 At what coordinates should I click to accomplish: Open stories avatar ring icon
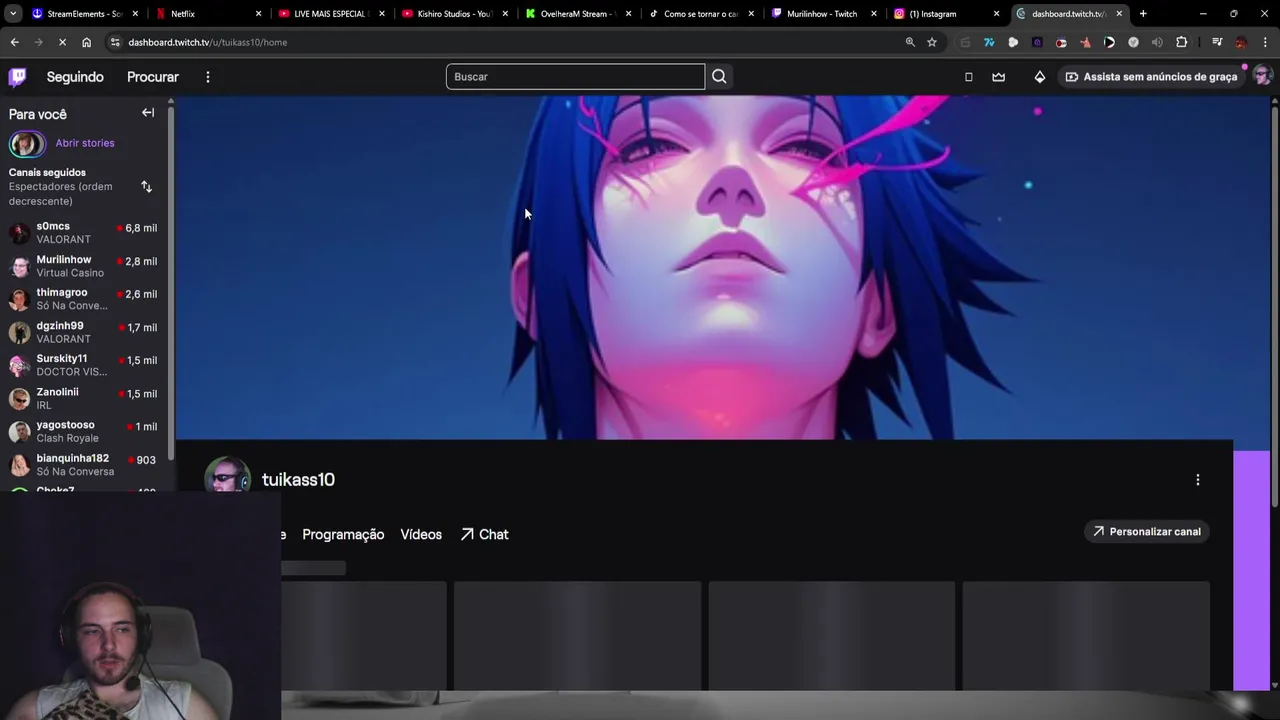(x=27, y=144)
